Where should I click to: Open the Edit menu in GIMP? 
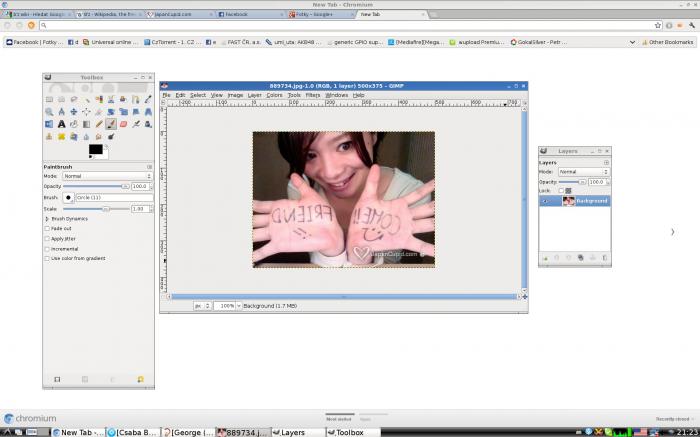point(180,95)
